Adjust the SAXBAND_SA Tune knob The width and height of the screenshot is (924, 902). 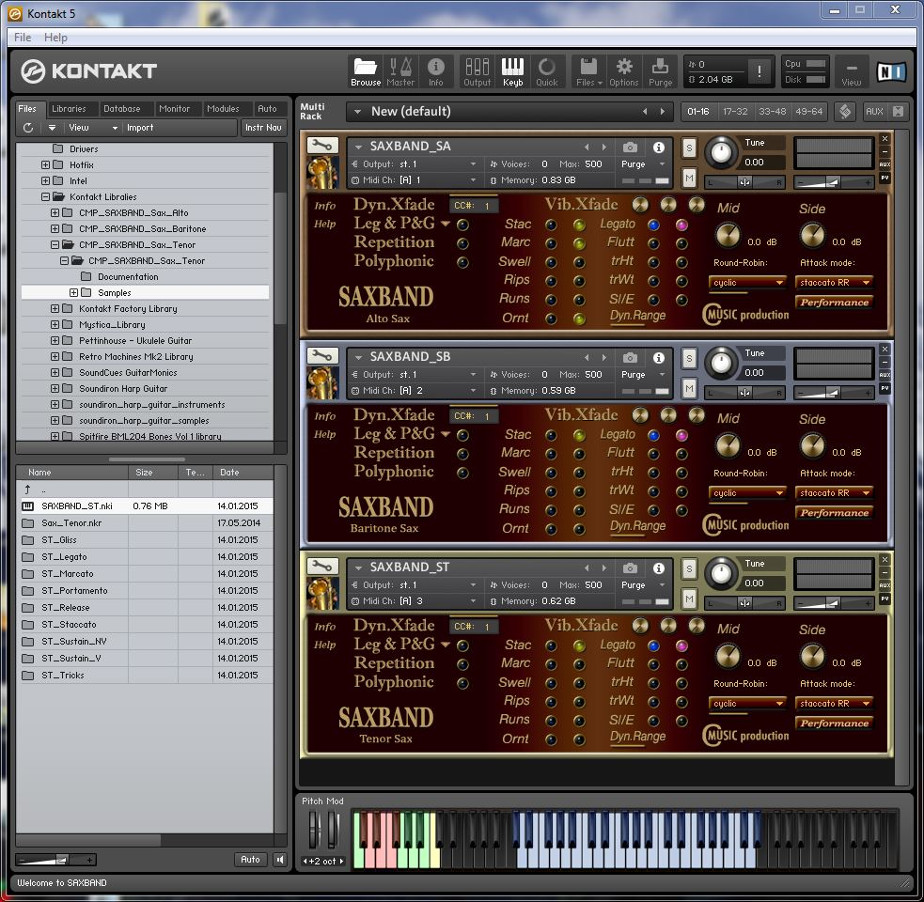[721, 153]
